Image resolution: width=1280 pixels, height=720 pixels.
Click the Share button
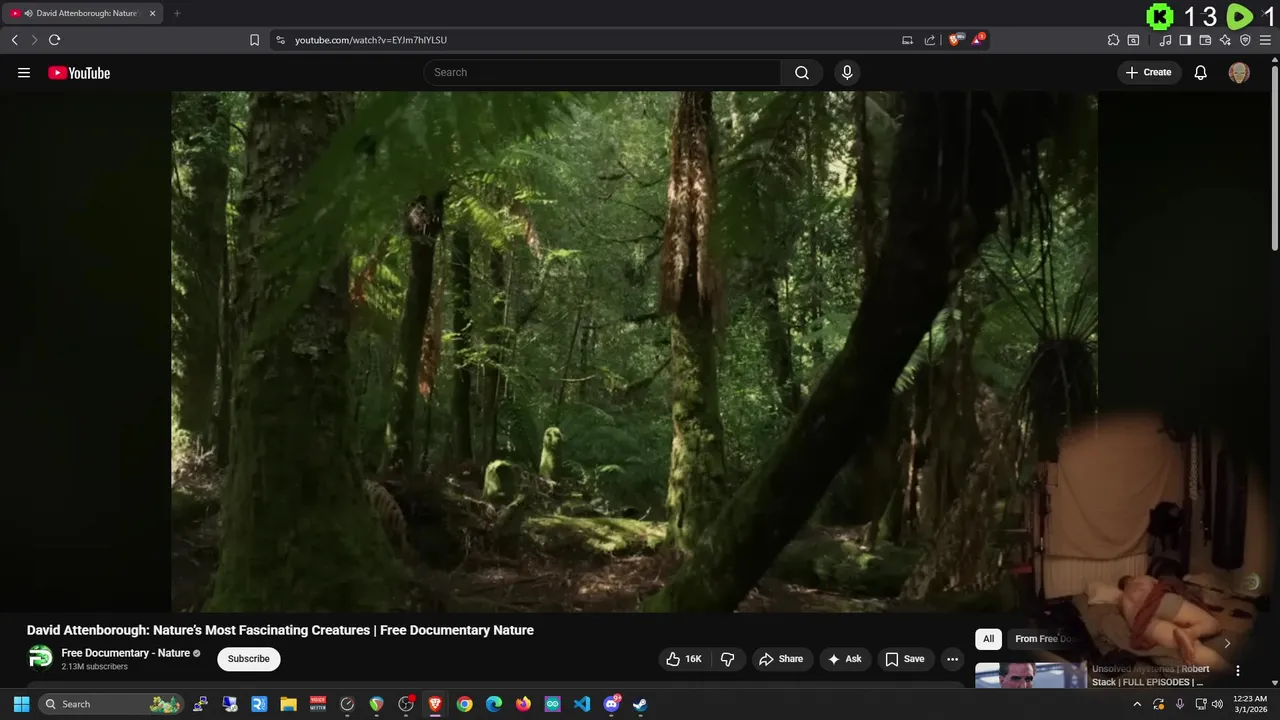pyautogui.click(x=781, y=659)
